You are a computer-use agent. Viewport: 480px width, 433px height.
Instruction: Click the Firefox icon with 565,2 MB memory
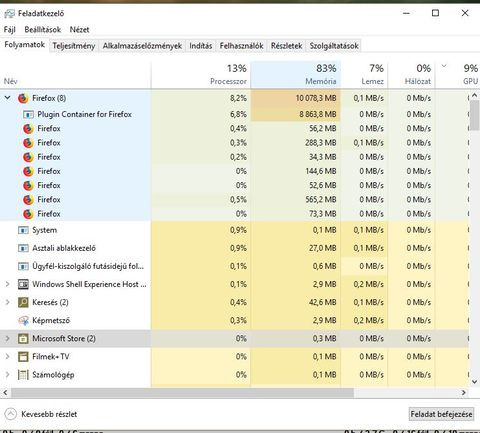tap(28, 200)
